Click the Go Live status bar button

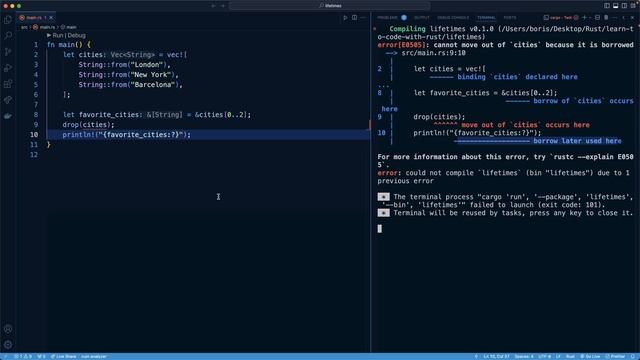[591, 356]
